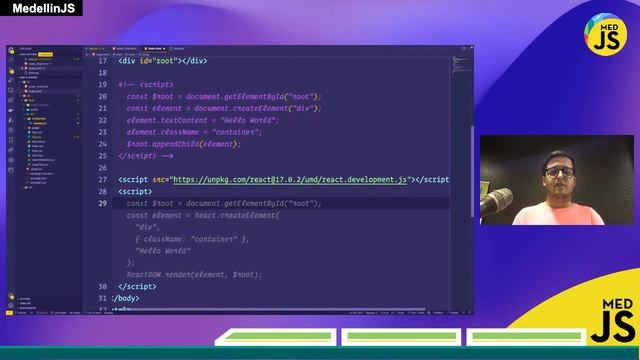Click the React.createElement( suggestion line
This screenshot has height=360, width=640.
203,215
